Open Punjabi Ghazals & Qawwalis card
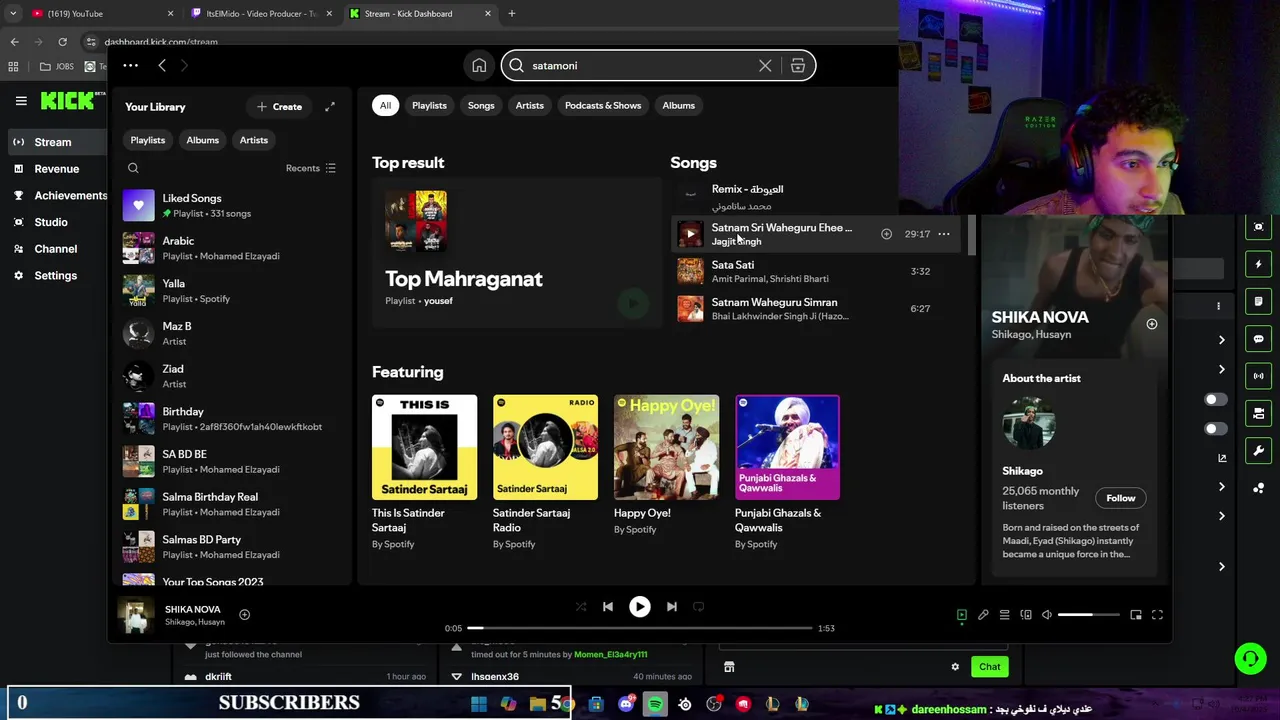This screenshot has height=720, width=1280. pyautogui.click(x=787, y=473)
